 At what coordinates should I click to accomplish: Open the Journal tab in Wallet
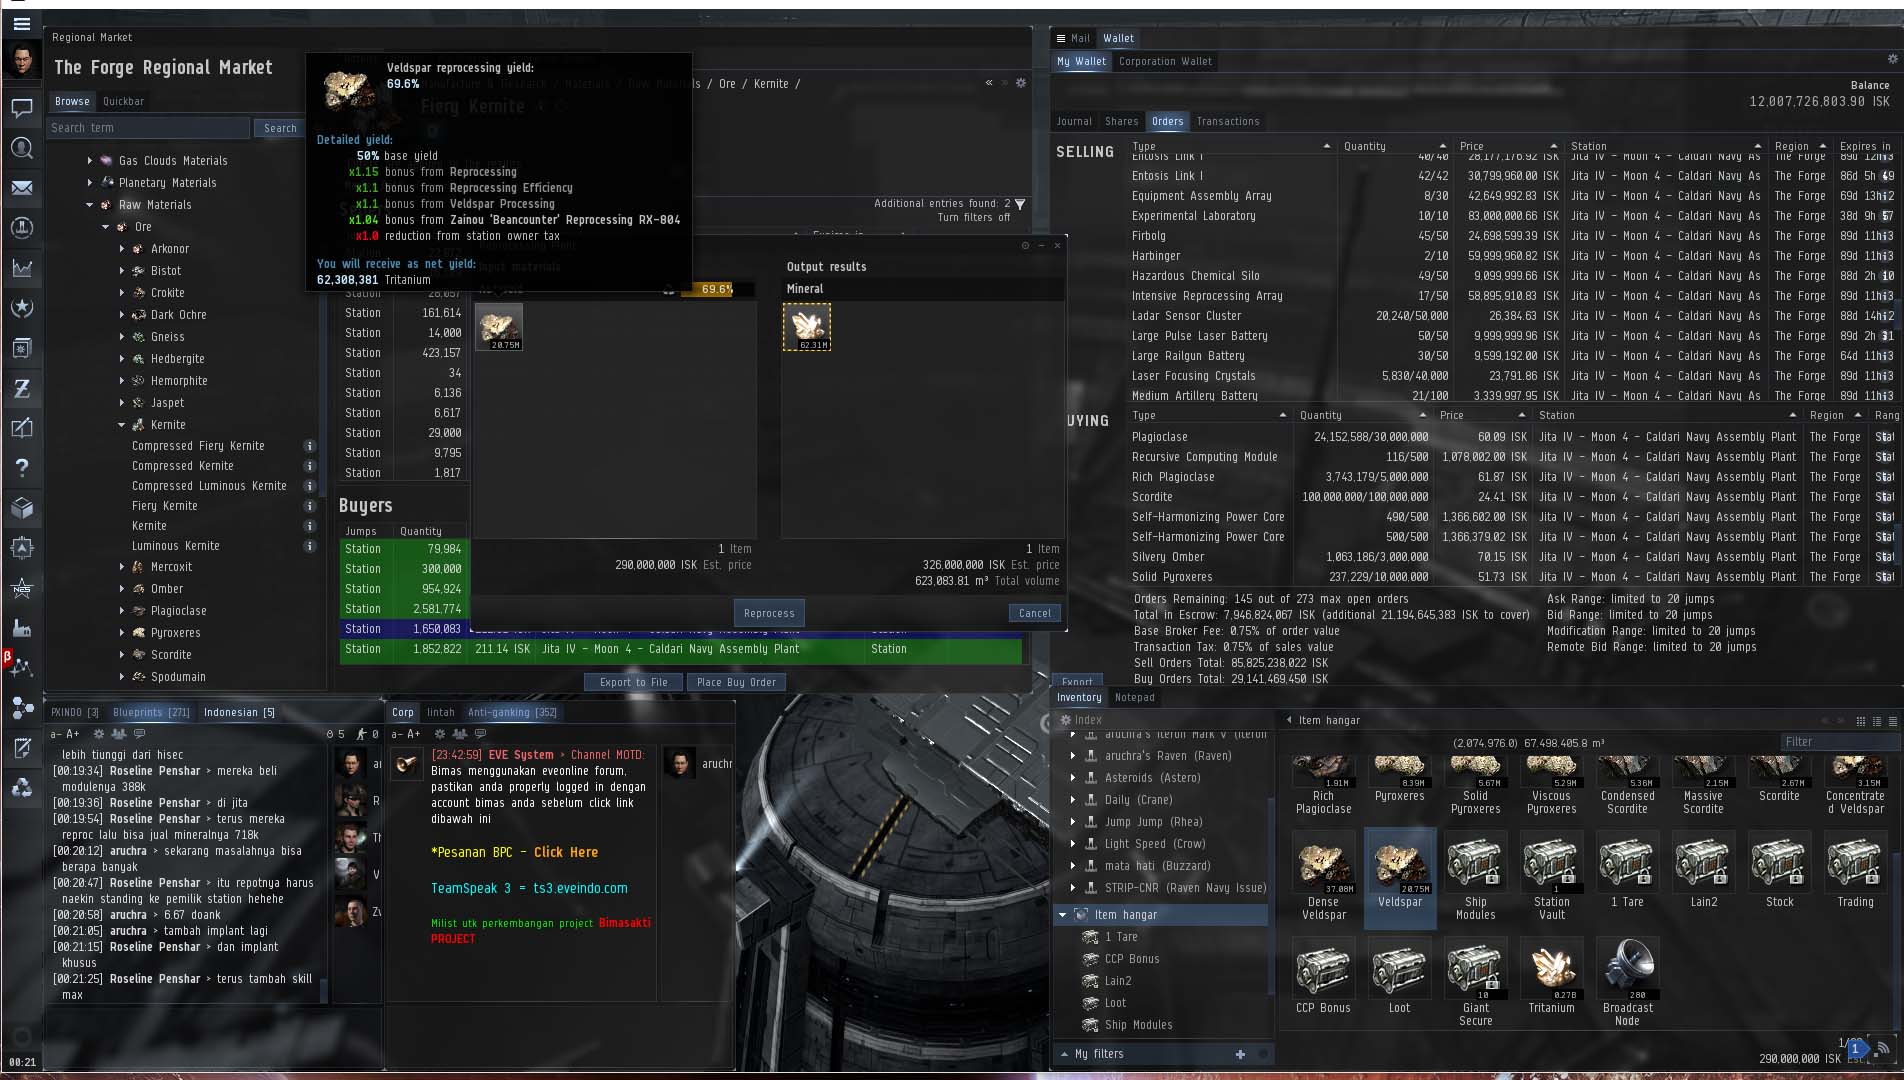coord(1074,122)
